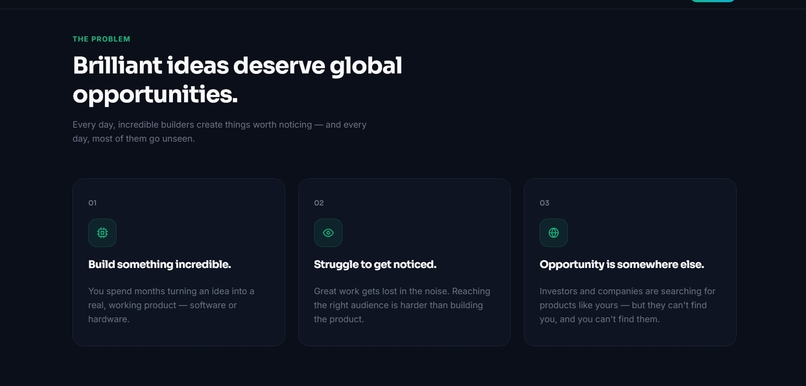This screenshot has height=386, width=806.
Task: Click 'day, most of them go unseen.' line
Action: [134, 139]
